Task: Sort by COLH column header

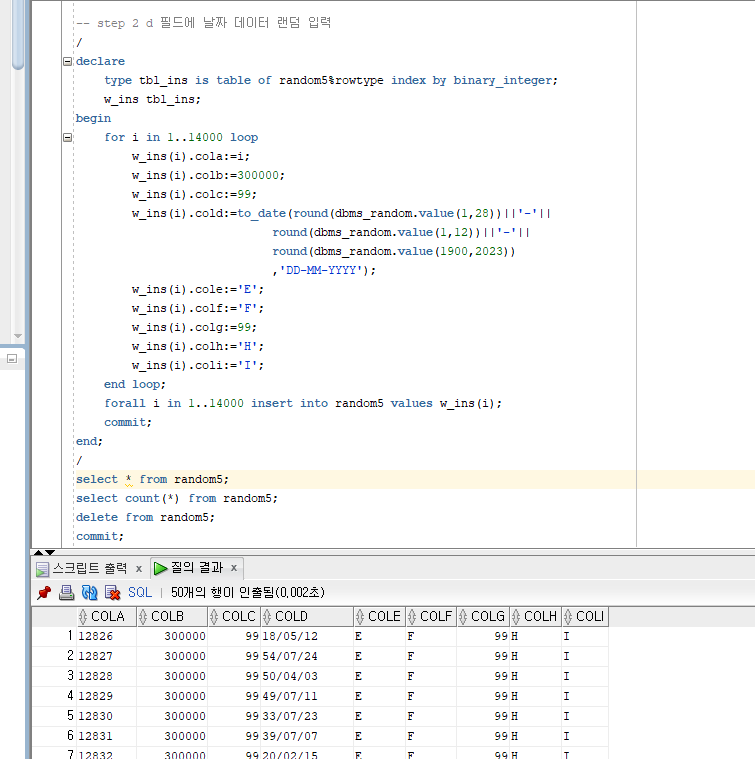Action: point(536,616)
